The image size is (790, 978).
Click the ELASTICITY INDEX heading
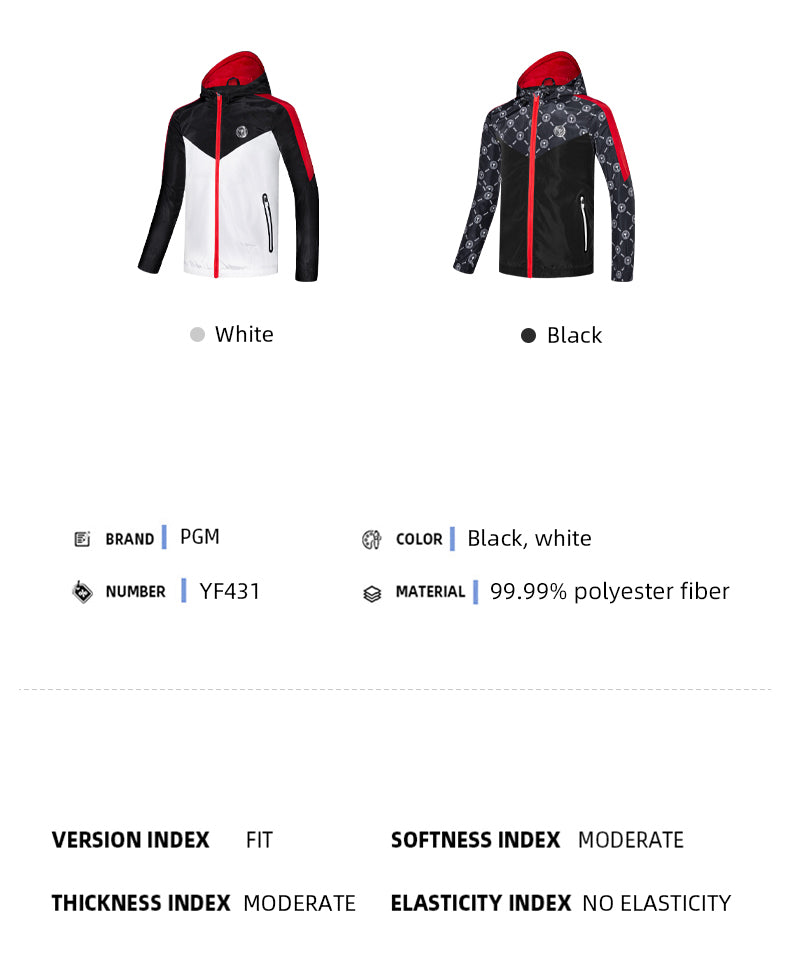481,903
